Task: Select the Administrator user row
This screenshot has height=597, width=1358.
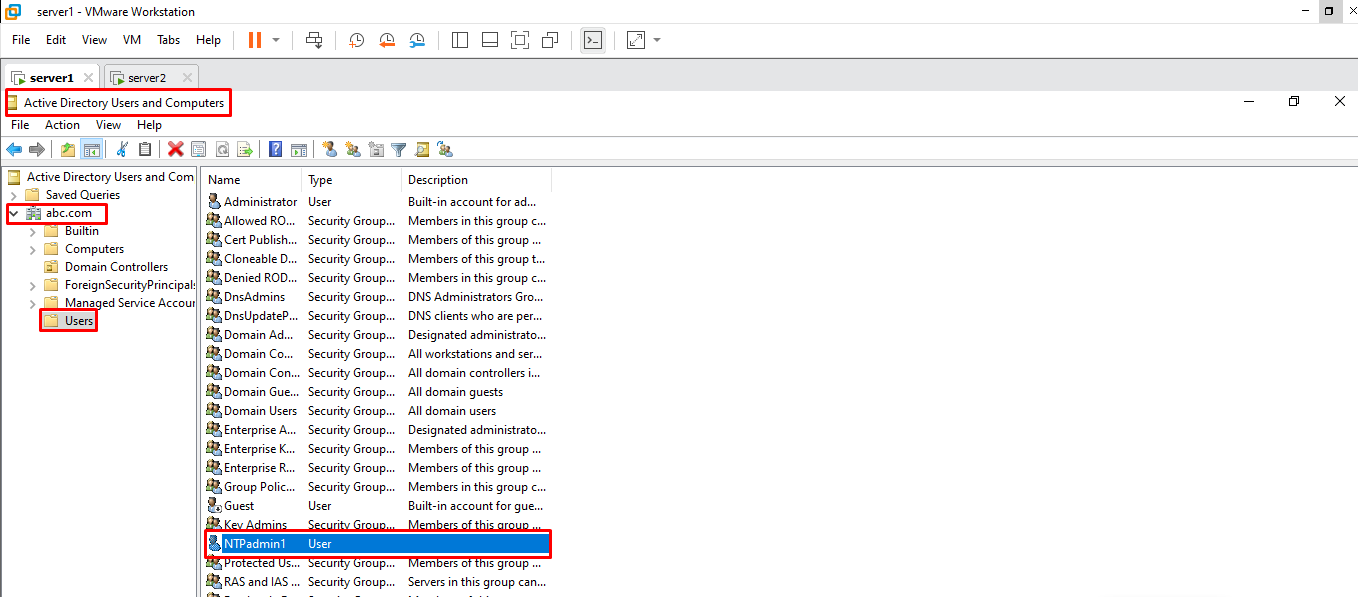Action: 378,202
